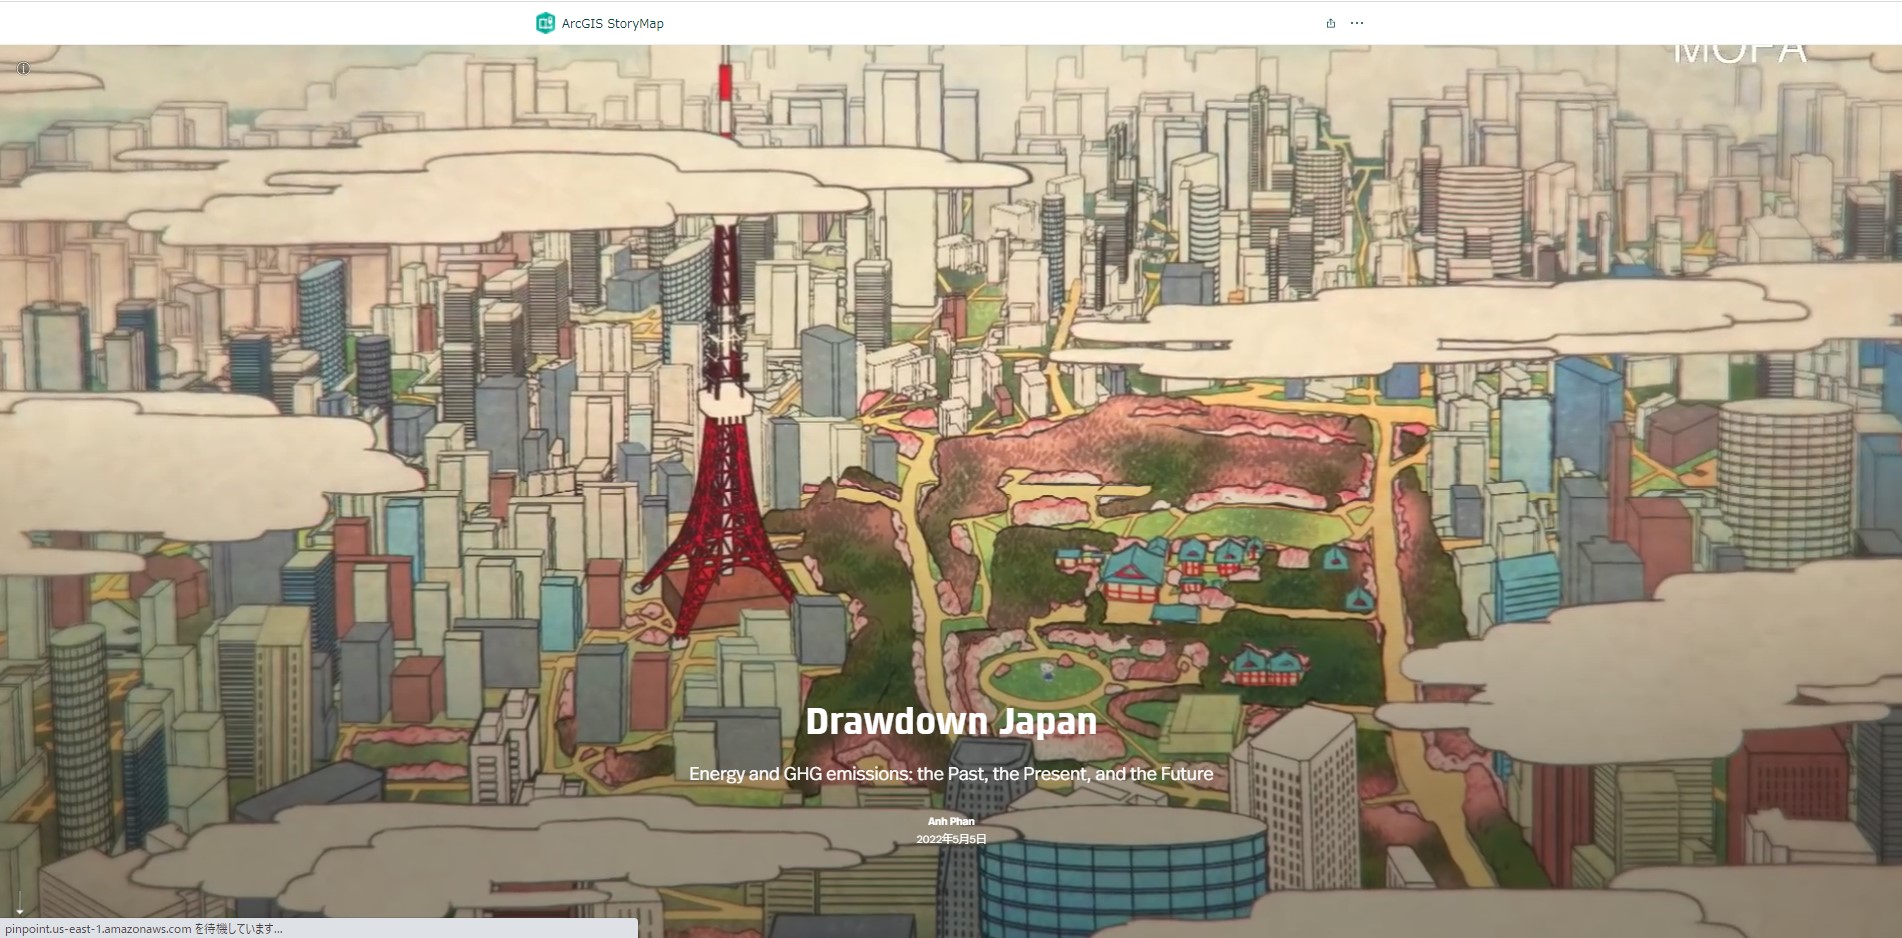
Task: Click the MOFA watermark text
Action: (1739, 52)
